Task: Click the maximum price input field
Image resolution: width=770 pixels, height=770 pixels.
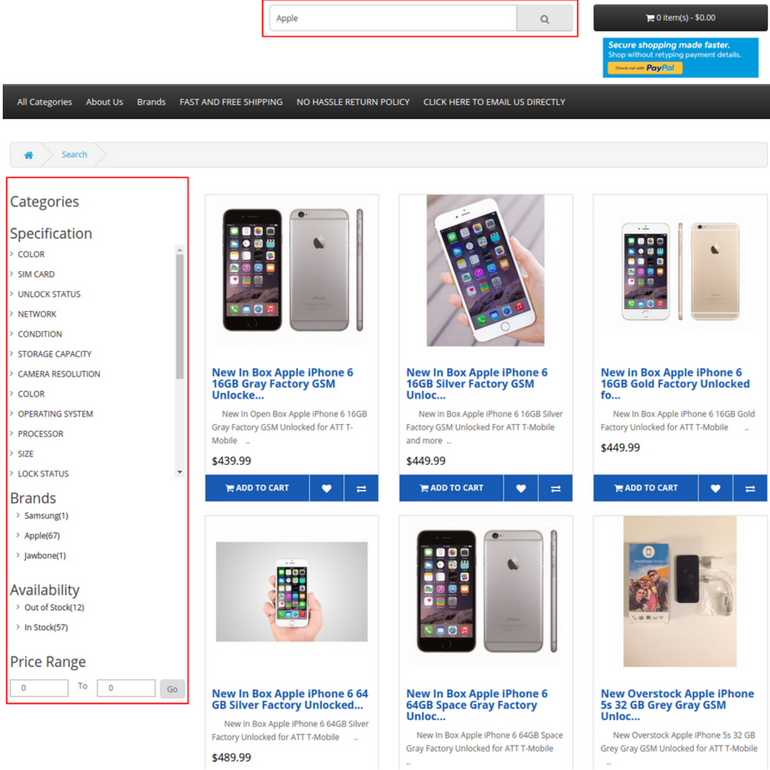Action: [126, 688]
